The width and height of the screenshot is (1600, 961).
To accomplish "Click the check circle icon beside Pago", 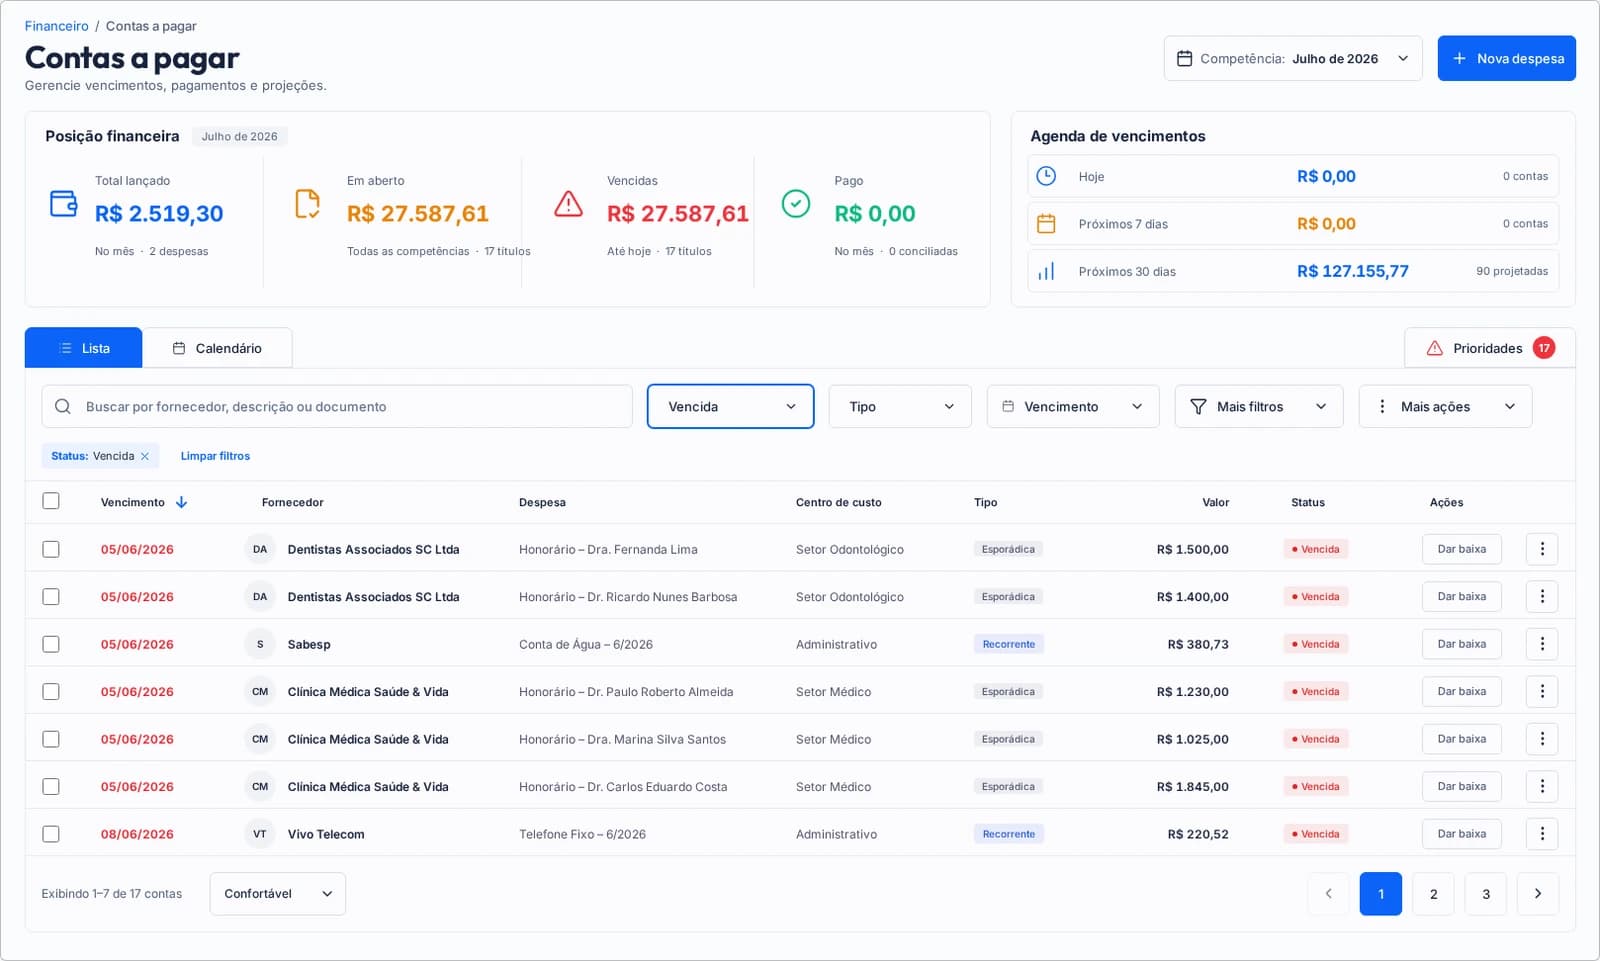I will pyautogui.click(x=796, y=204).
